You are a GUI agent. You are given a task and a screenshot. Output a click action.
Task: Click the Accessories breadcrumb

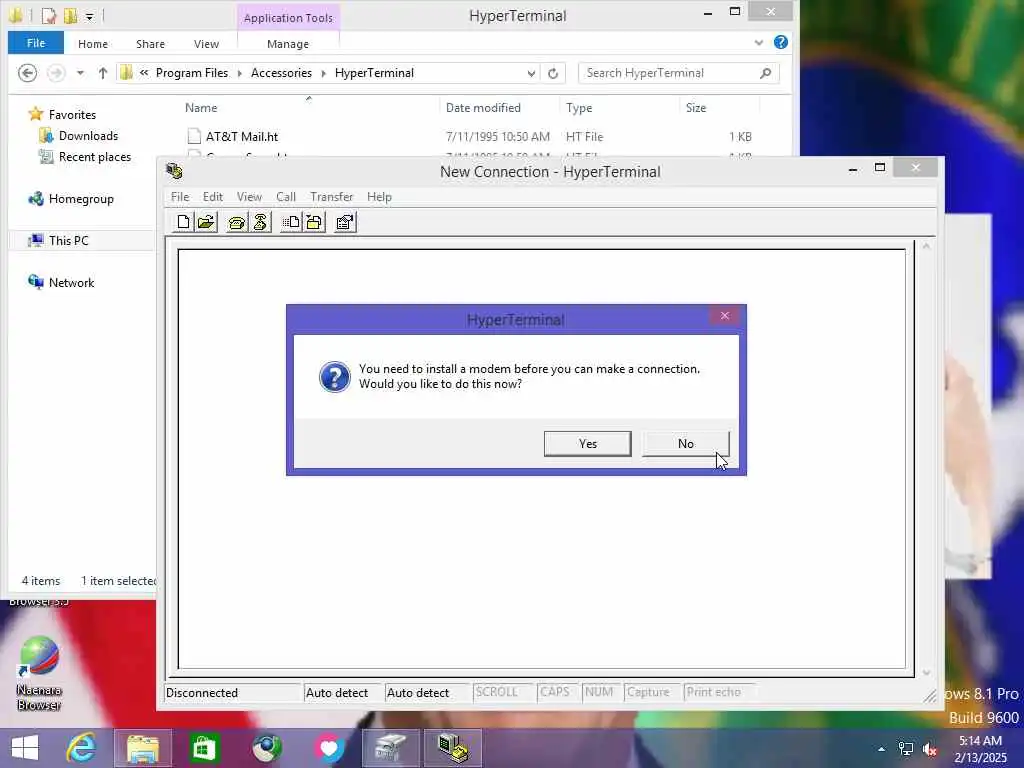(x=281, y=73)
